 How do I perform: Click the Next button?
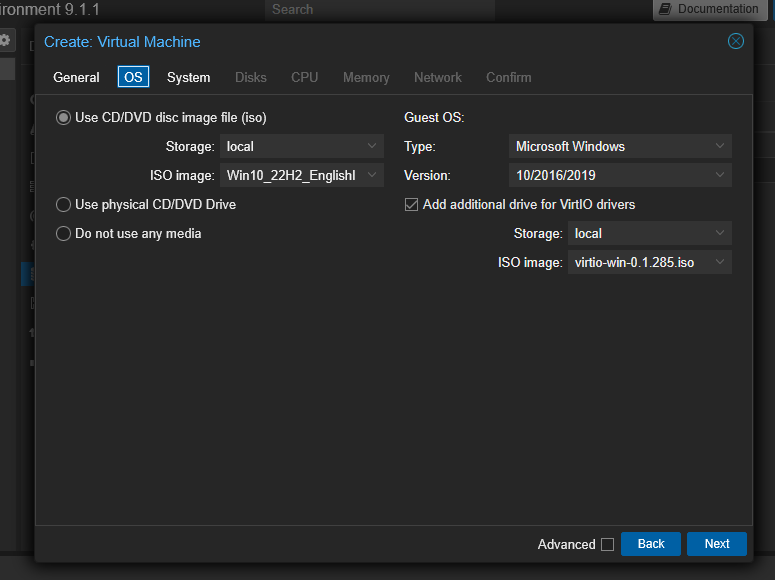click(x=717, y=544)
